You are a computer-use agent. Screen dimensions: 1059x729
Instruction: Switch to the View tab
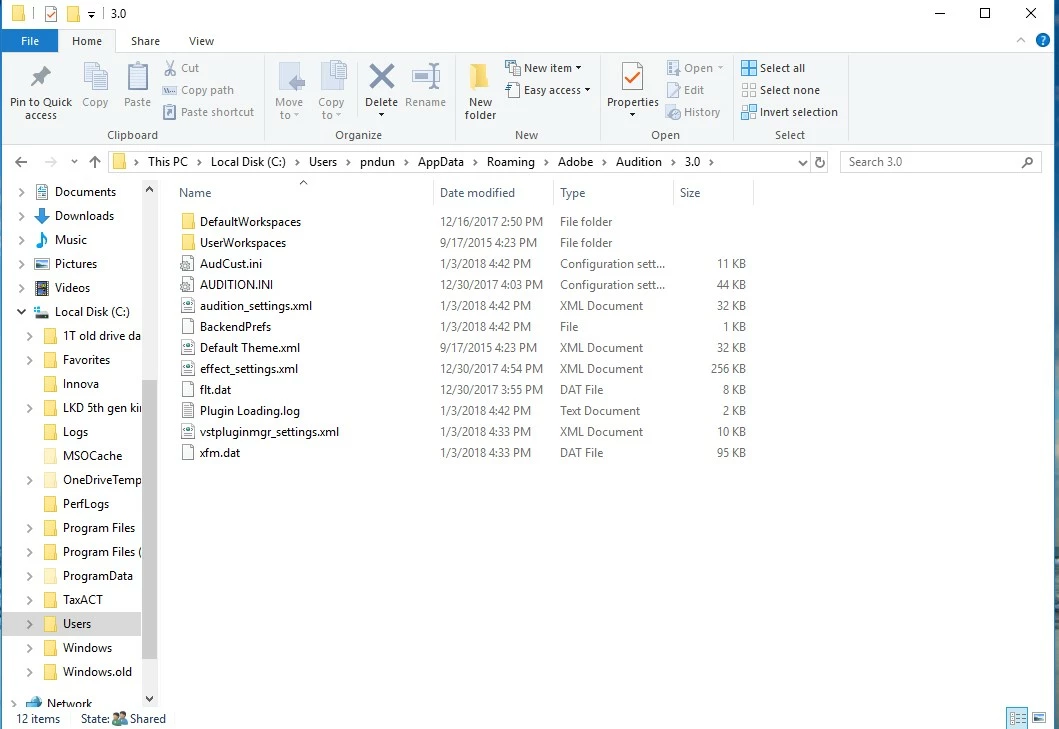[x=201, y=41]
